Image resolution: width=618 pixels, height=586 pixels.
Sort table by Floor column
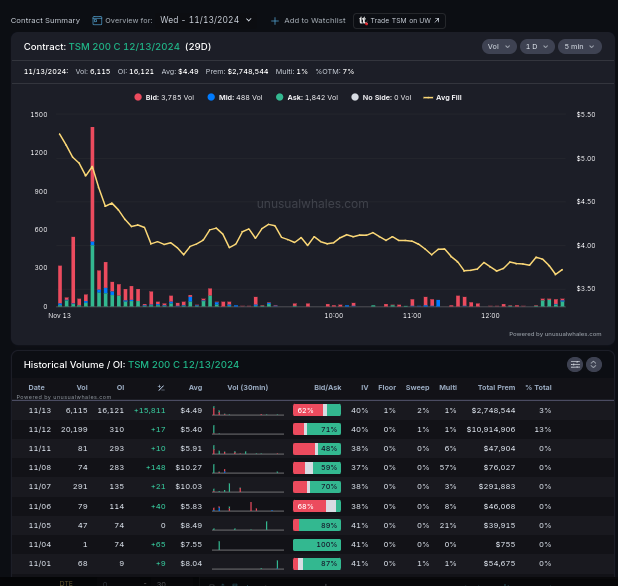pyautogui.click(x=387, y=387)
